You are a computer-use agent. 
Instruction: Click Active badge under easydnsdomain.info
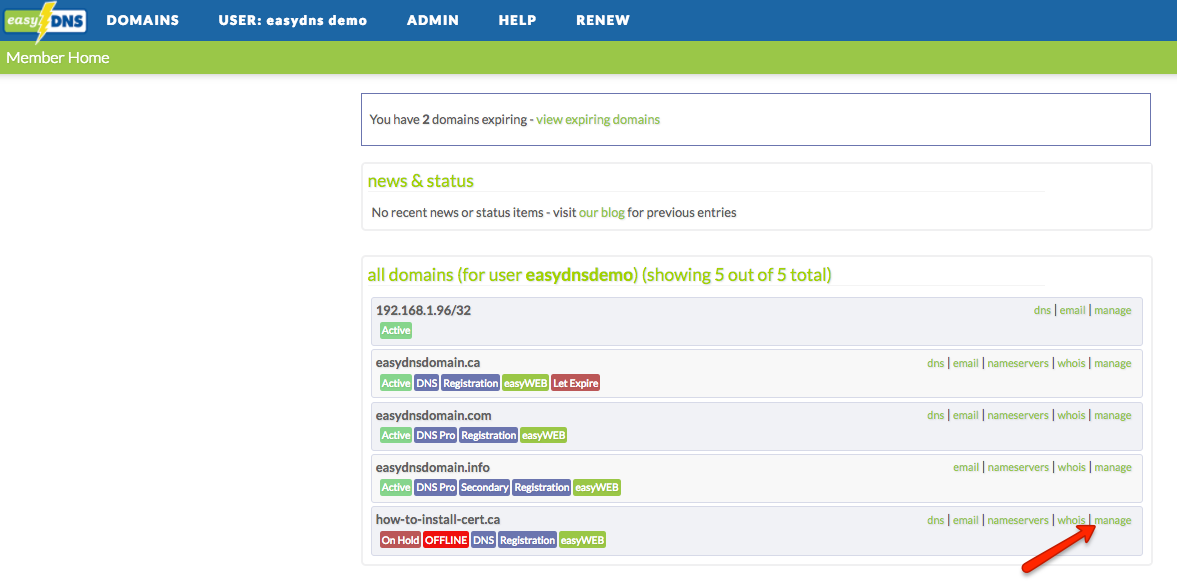396,488
